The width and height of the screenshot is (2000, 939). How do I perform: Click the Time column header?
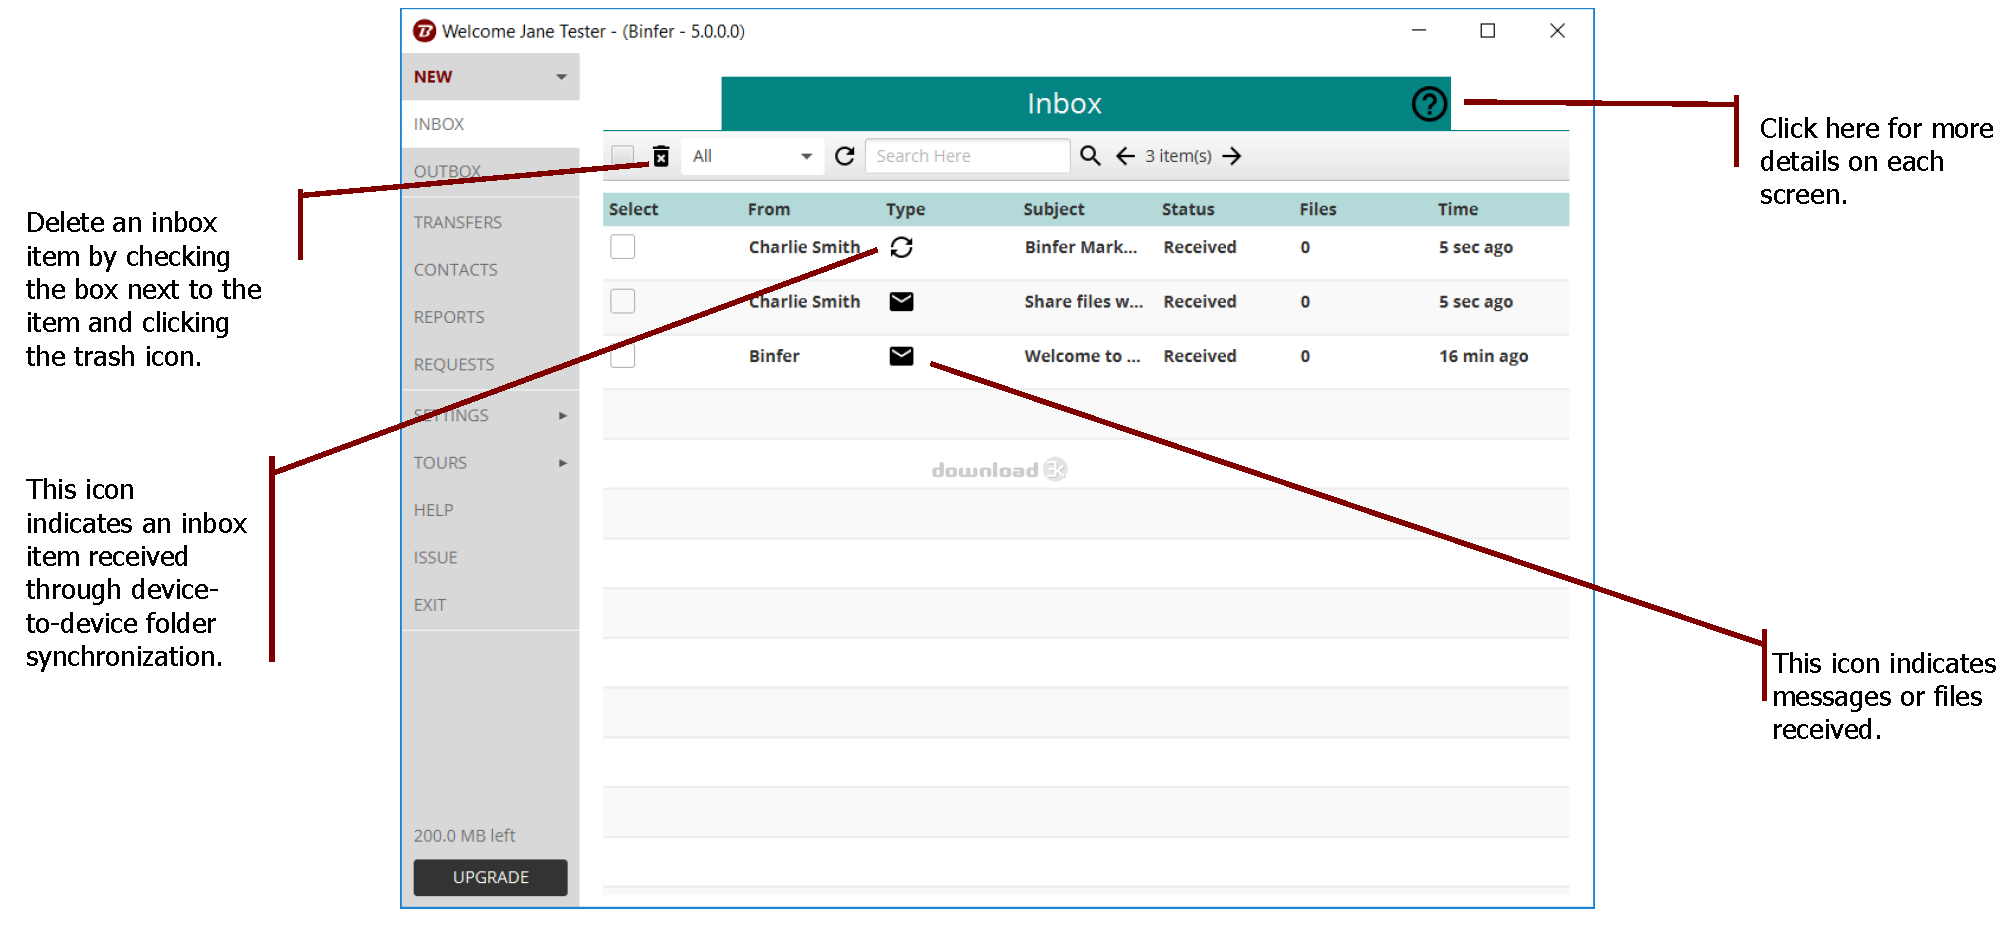point(1458,209)
